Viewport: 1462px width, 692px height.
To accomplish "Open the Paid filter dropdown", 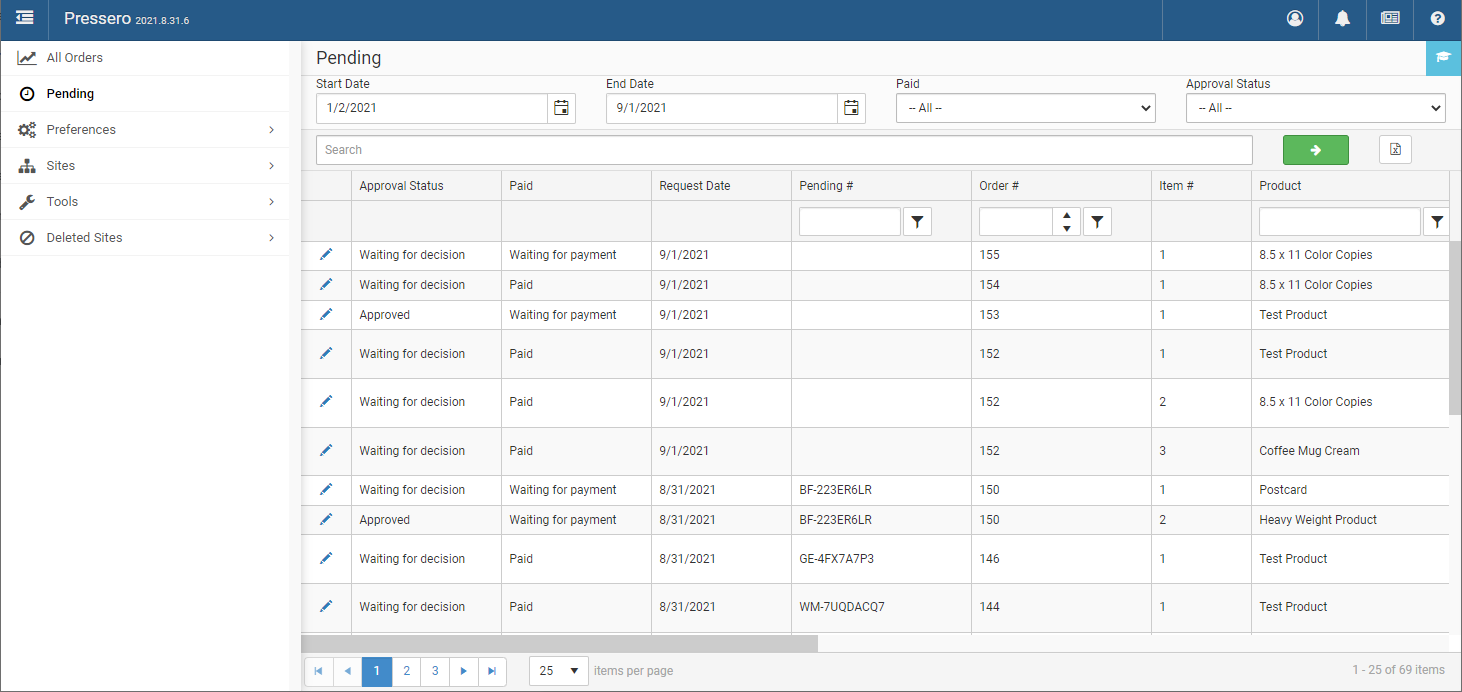I will 1025,108.
